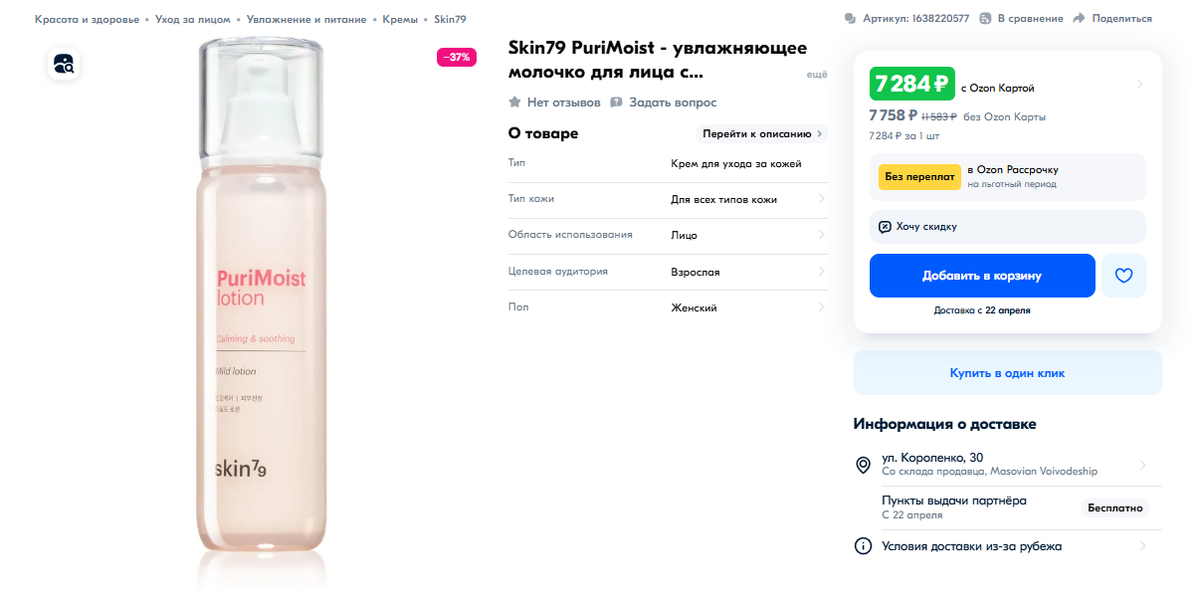
Task: Add product to favorites with heart icon
Action: [x=1124, y=275]
